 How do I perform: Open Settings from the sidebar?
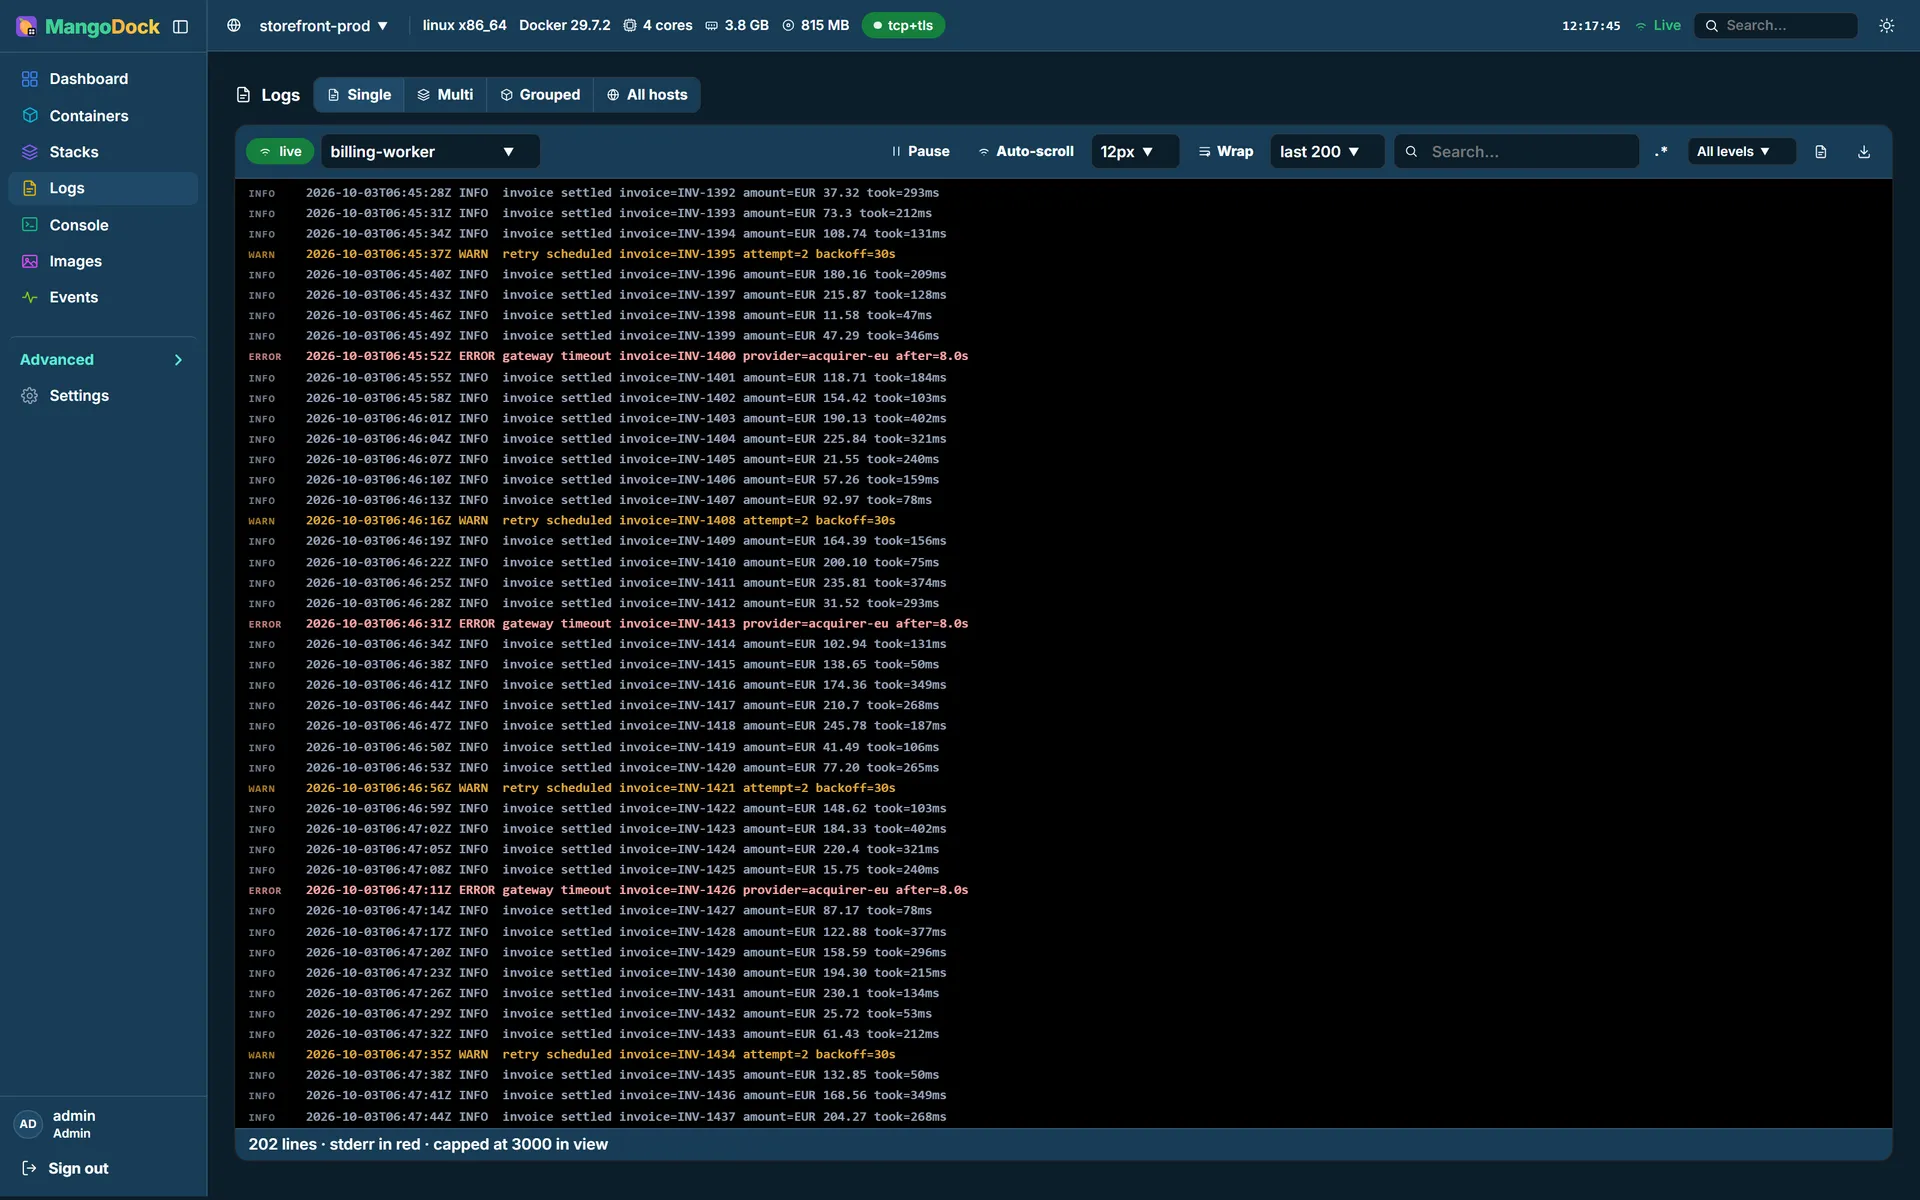pyautogui.click(x=103, y=396)
